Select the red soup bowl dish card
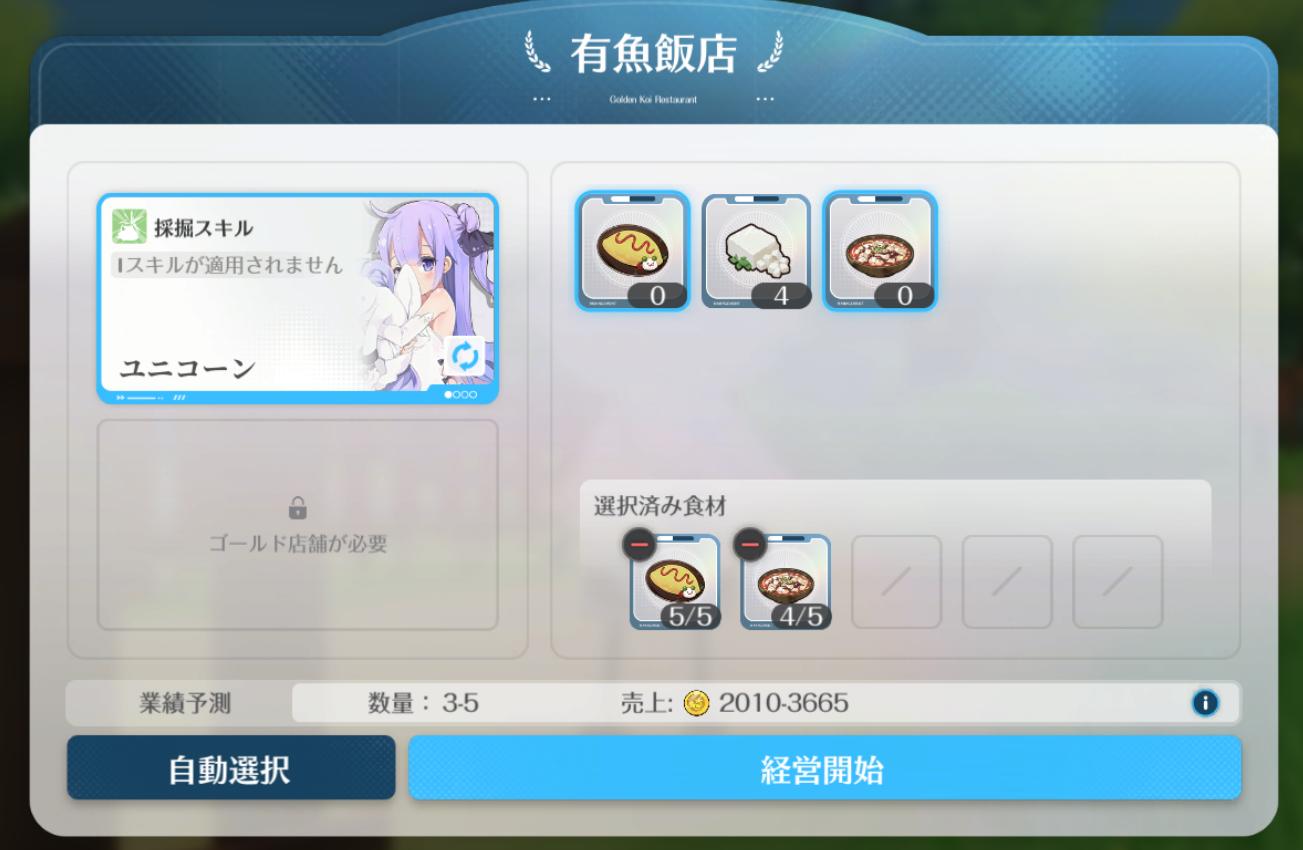 point(879,251)
